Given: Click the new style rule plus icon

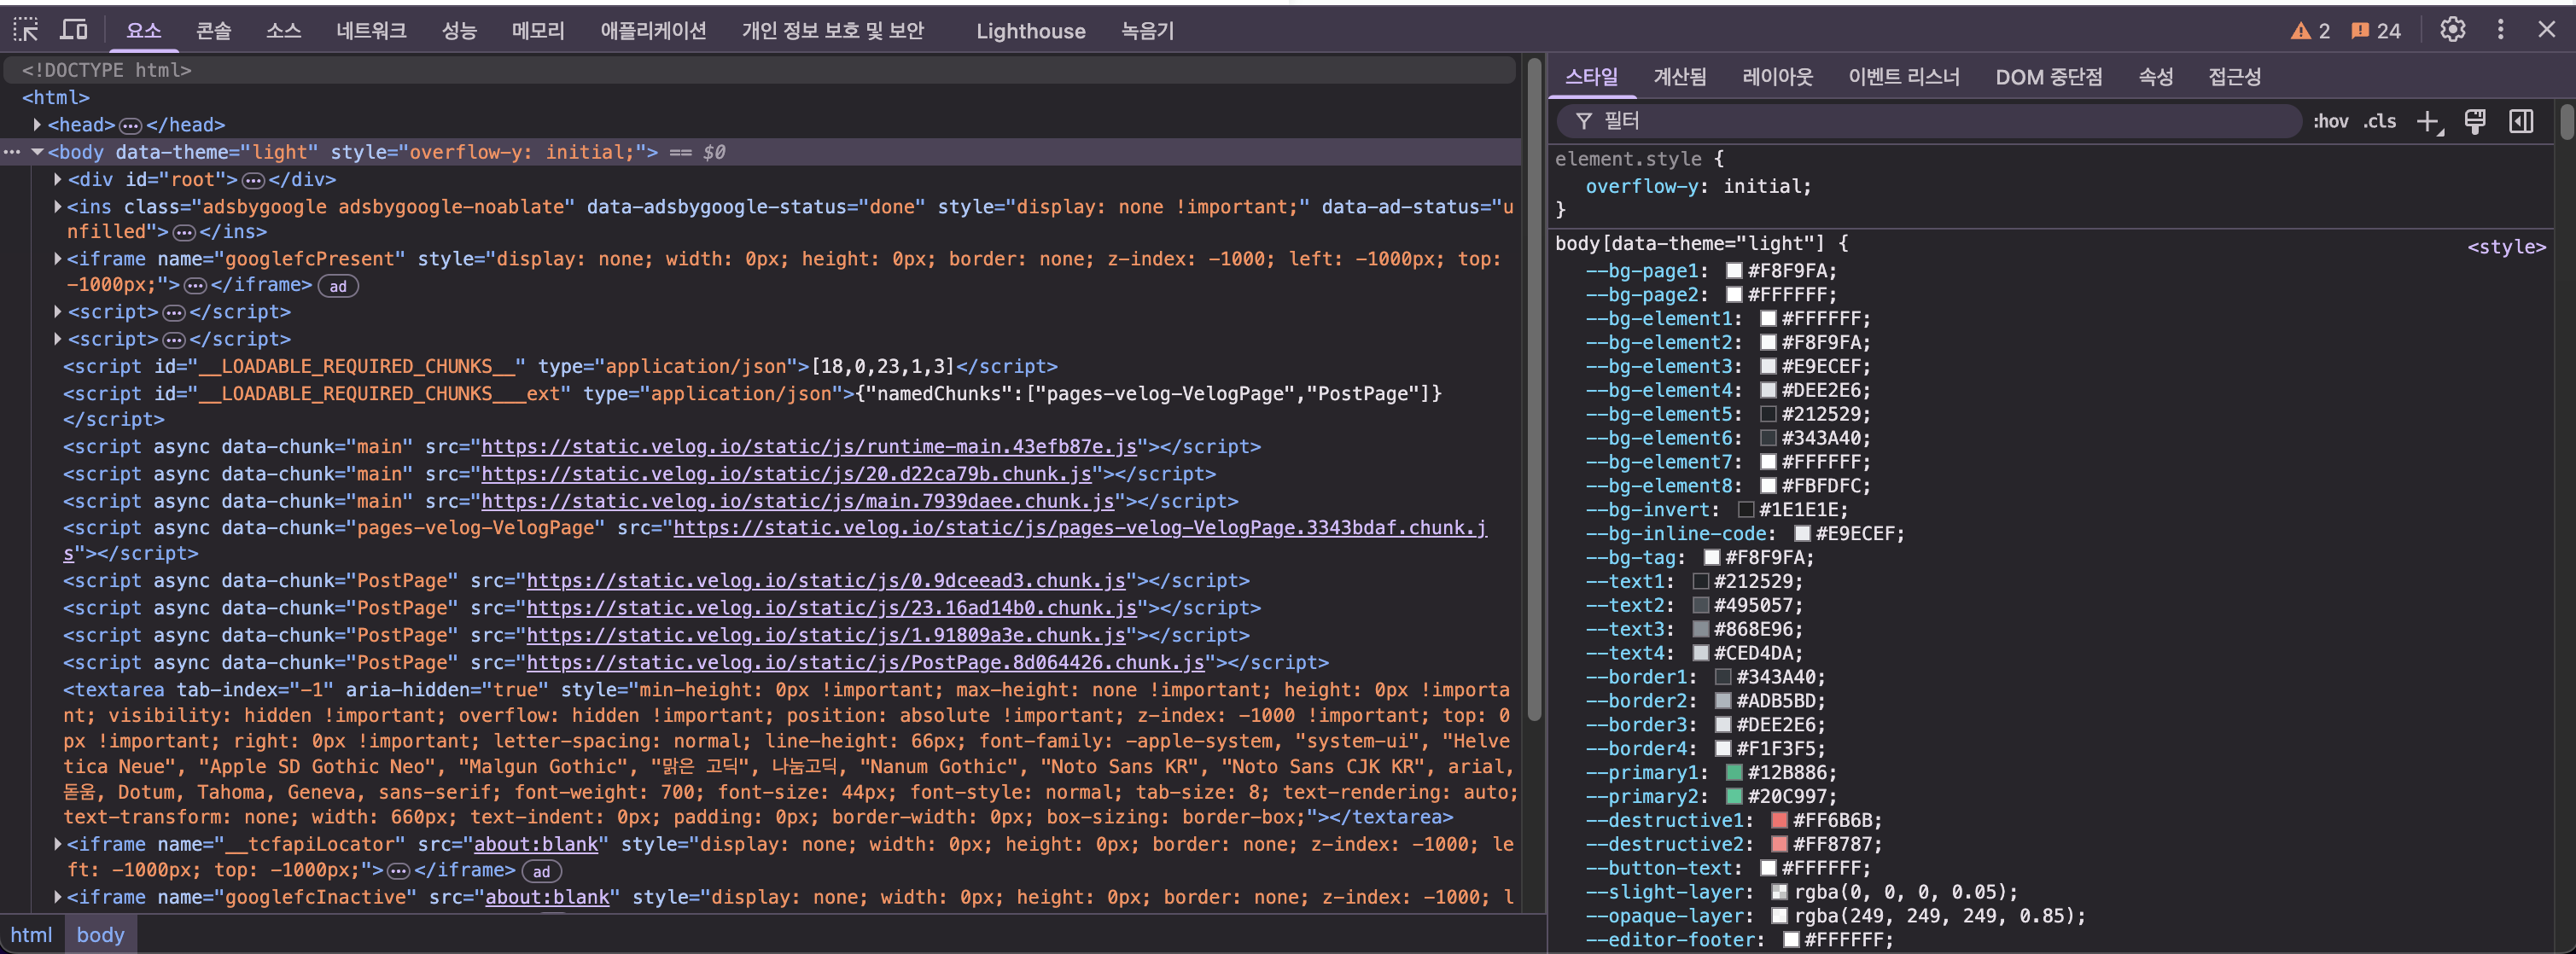Looking at the screenshot, I should (2428, 122).
